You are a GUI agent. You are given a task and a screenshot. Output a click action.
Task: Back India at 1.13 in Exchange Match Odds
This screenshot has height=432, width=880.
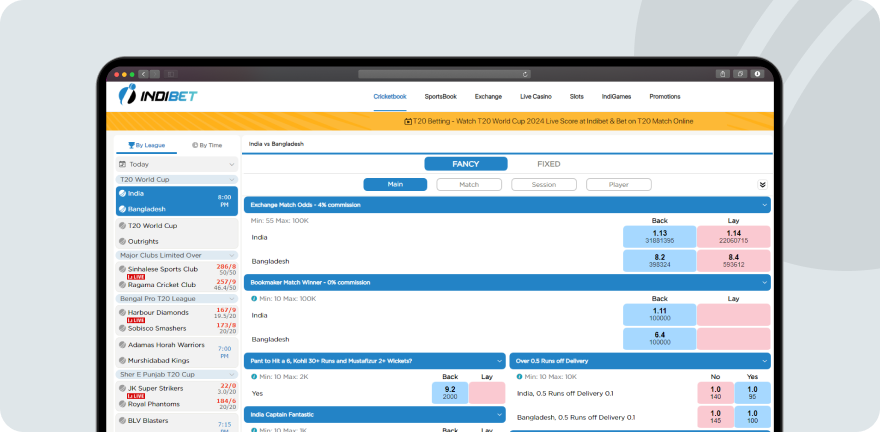click(x=659, y=237)
